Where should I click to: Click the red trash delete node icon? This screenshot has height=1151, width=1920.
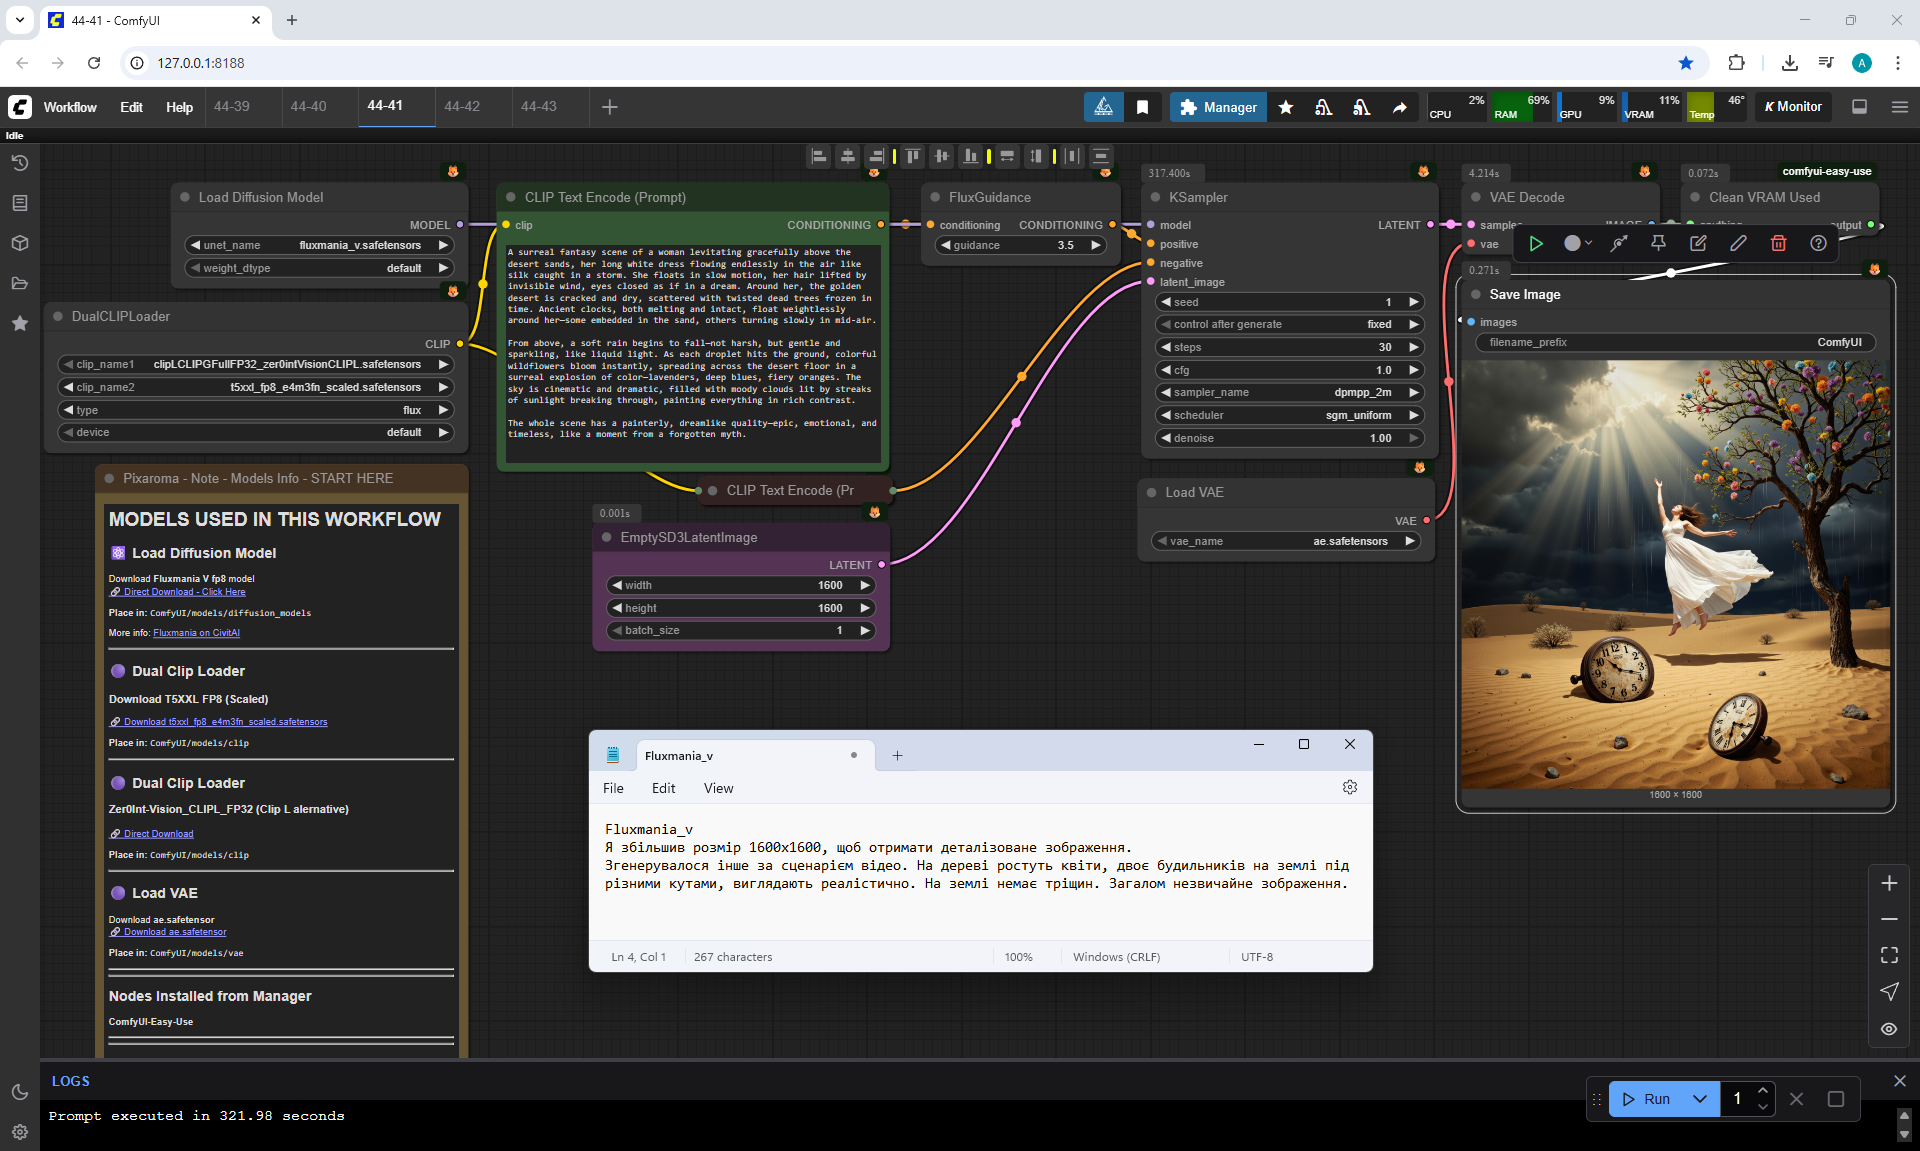[1778, 243]
